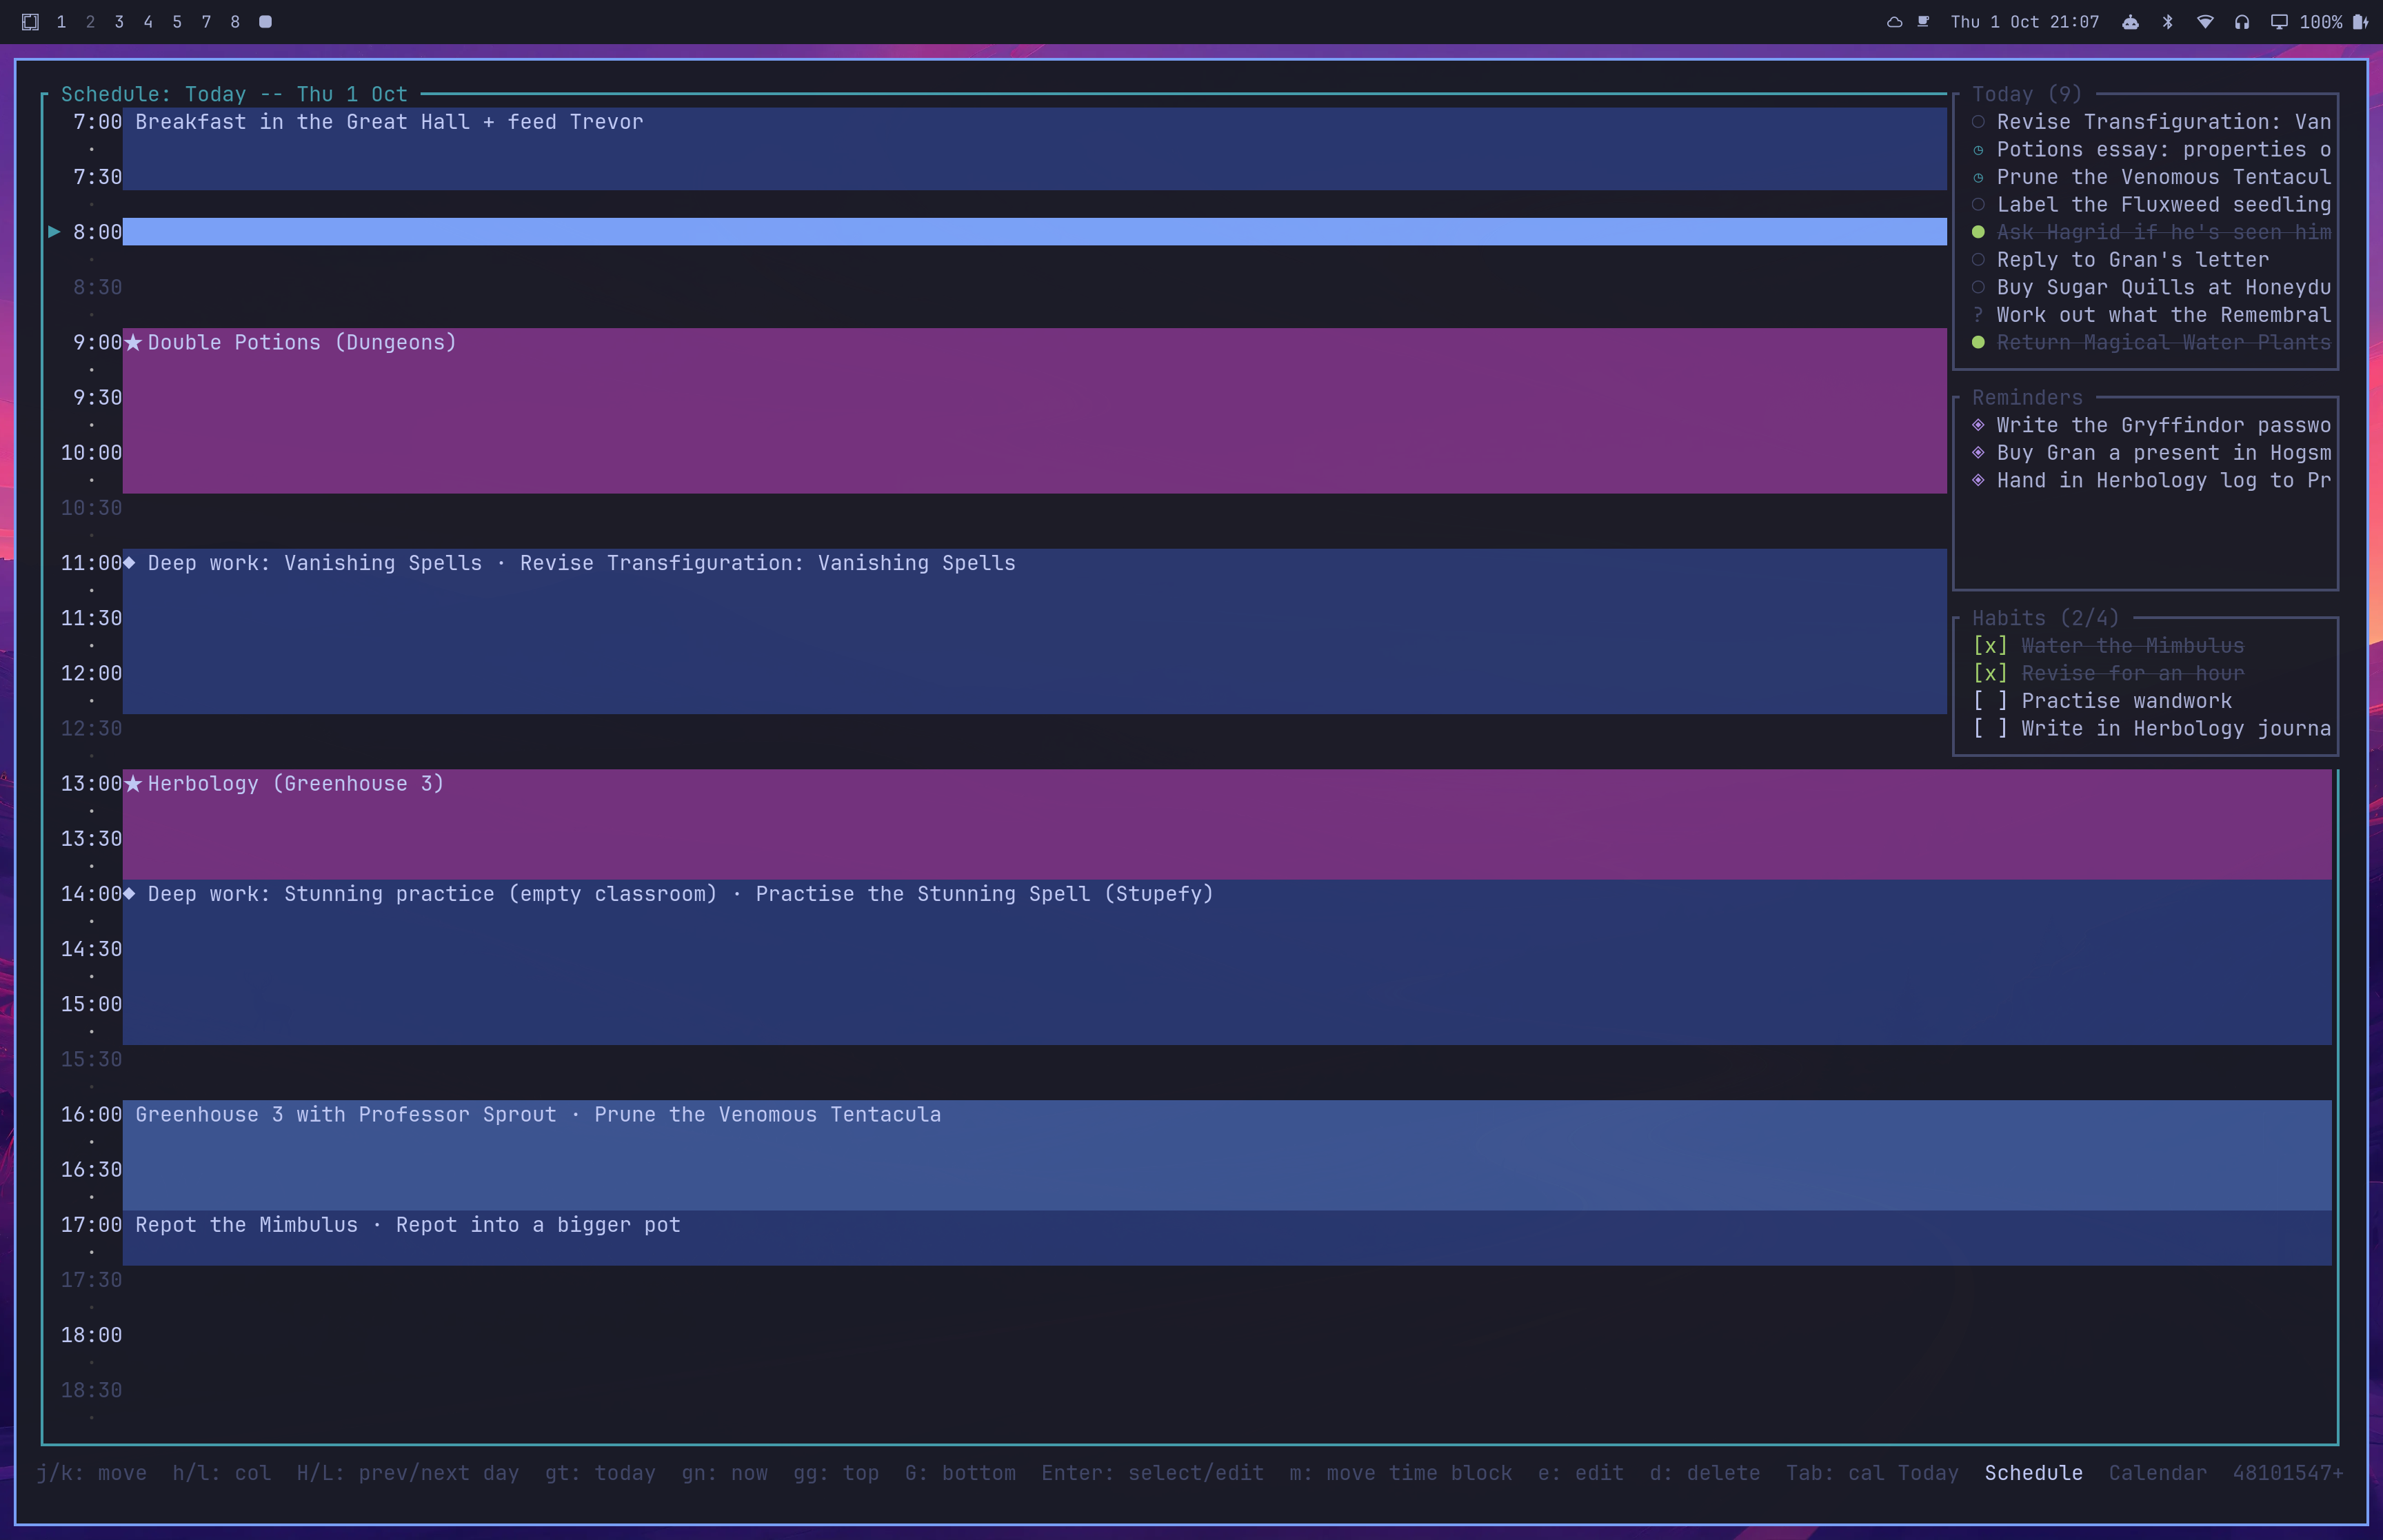
Task: Click the robot face icon in the top bar
Action: click(x=2130, y=22)
